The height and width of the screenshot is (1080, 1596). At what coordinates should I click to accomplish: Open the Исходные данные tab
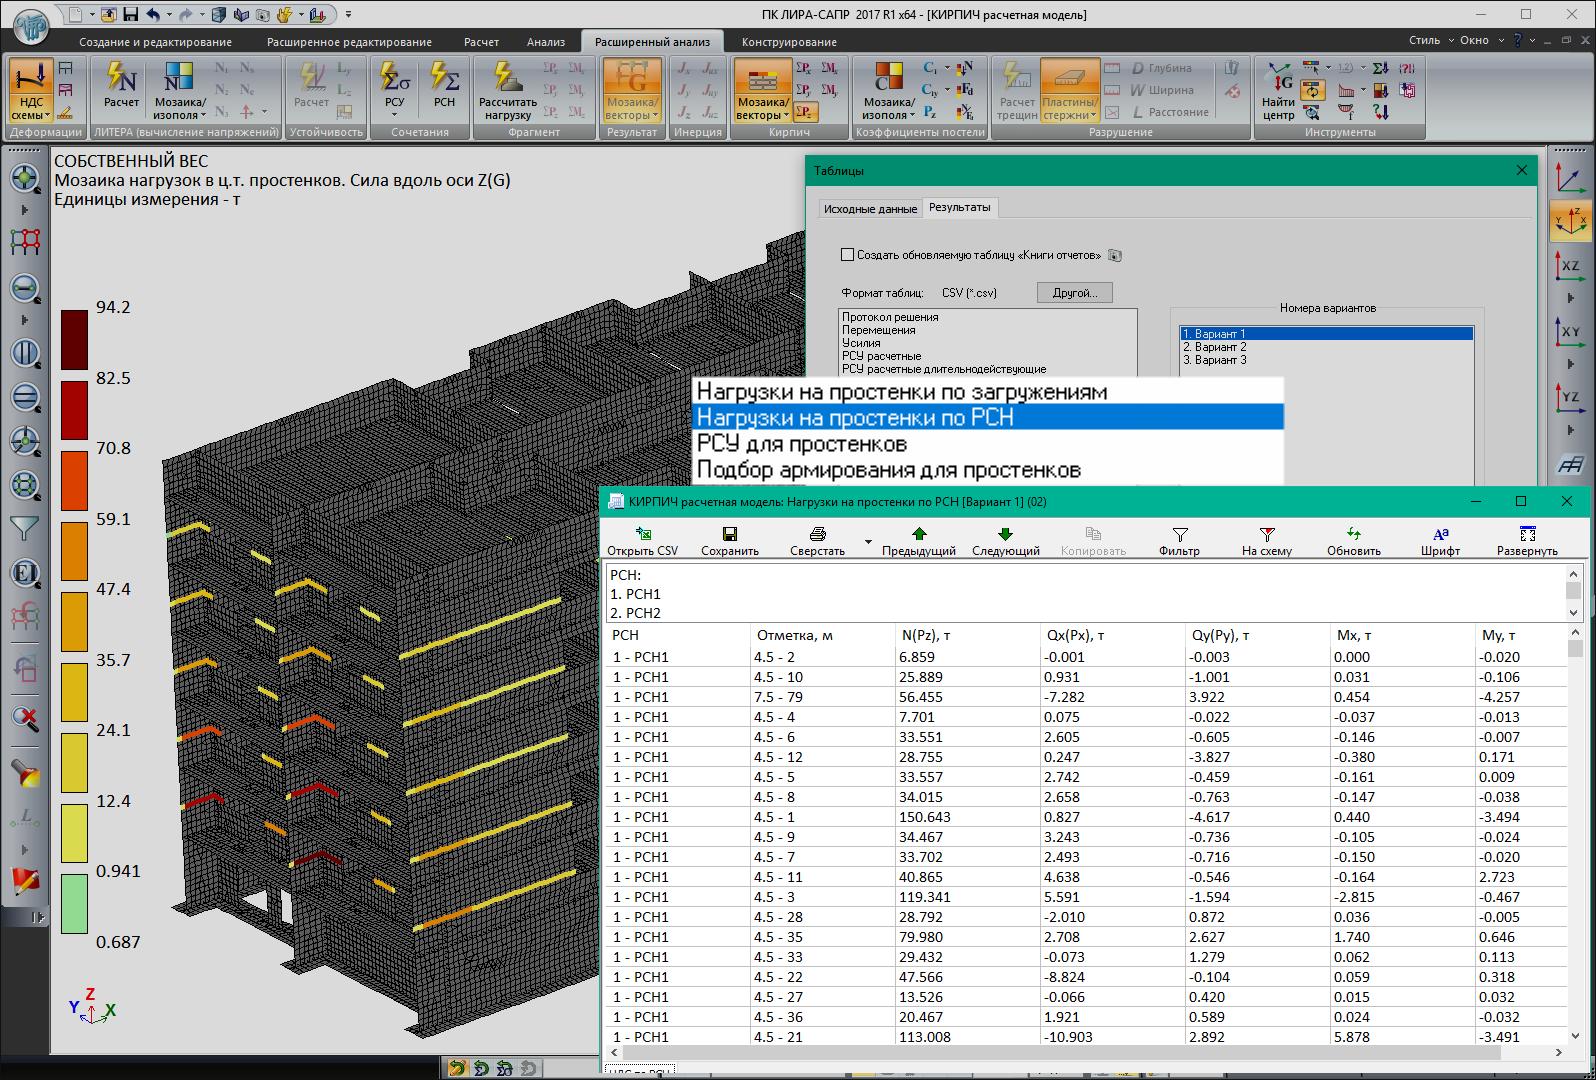870,209
